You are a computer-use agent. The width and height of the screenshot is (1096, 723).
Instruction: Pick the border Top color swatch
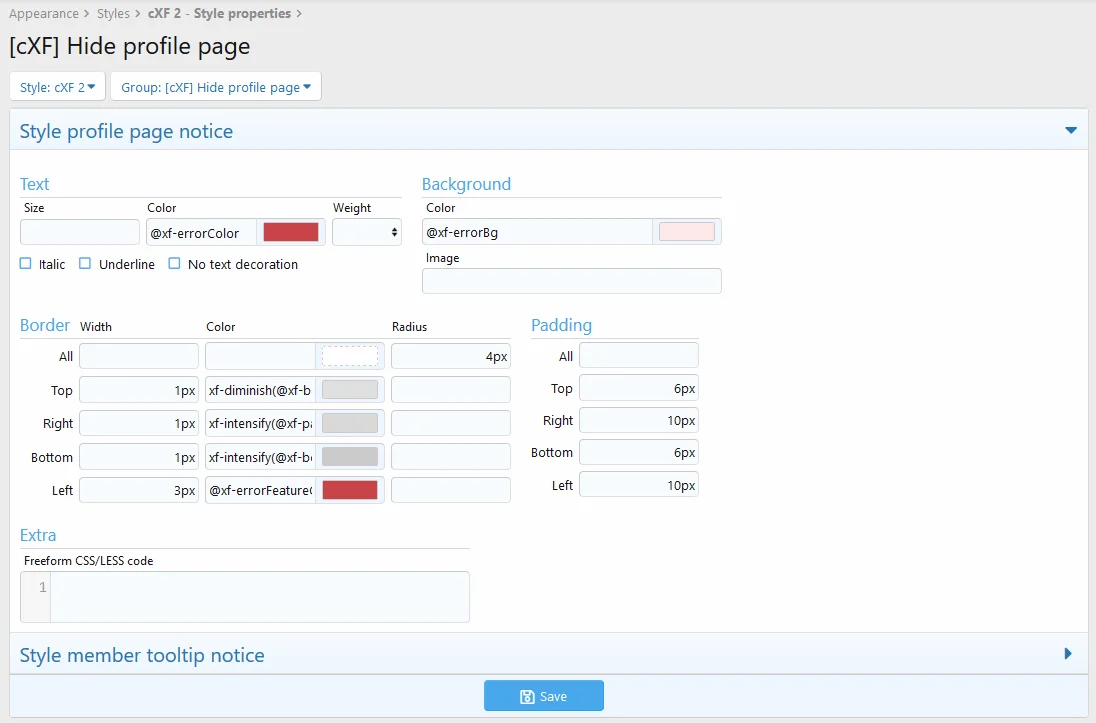point(349,390)
